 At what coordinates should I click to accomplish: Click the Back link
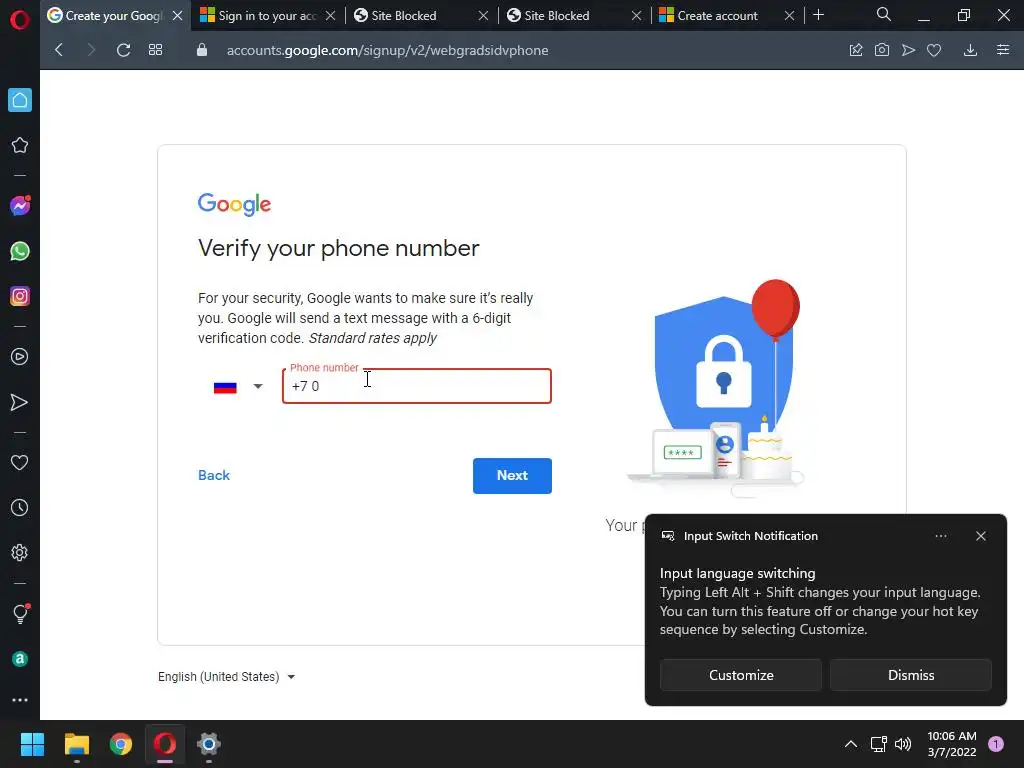214,475
